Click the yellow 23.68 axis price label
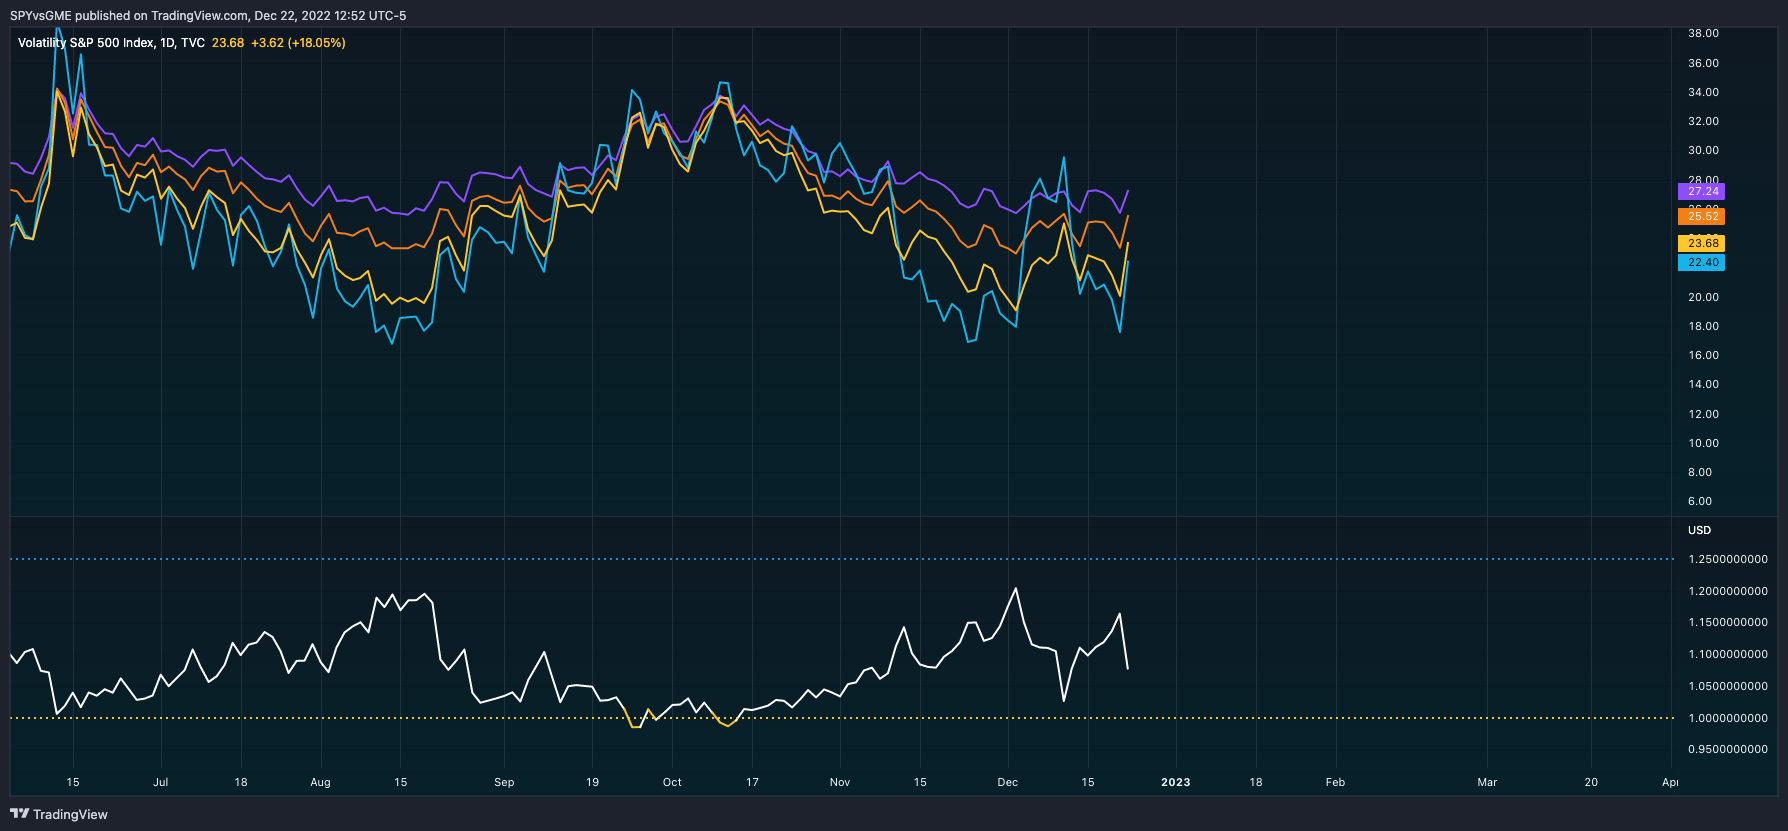Screen dimensions: 1788x831 tap(1701, 243)
